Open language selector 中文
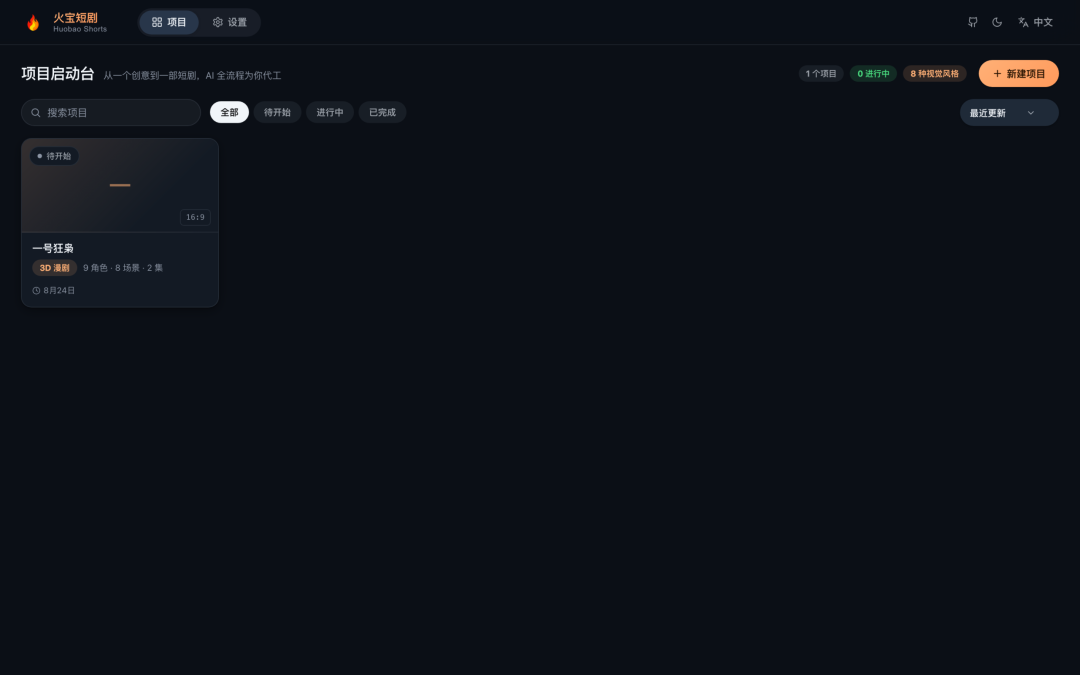 coord(1035,22)
